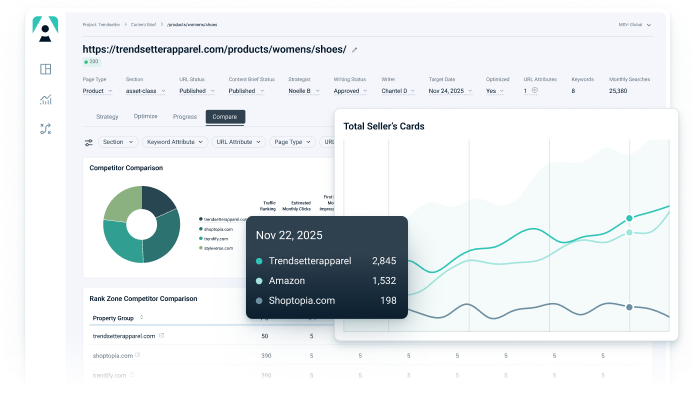Open the Target Date Nov 24, 2025 dropdown
The width and height of the screenshot is (692, 404).
pyautogui.click(x=451, y=90)
